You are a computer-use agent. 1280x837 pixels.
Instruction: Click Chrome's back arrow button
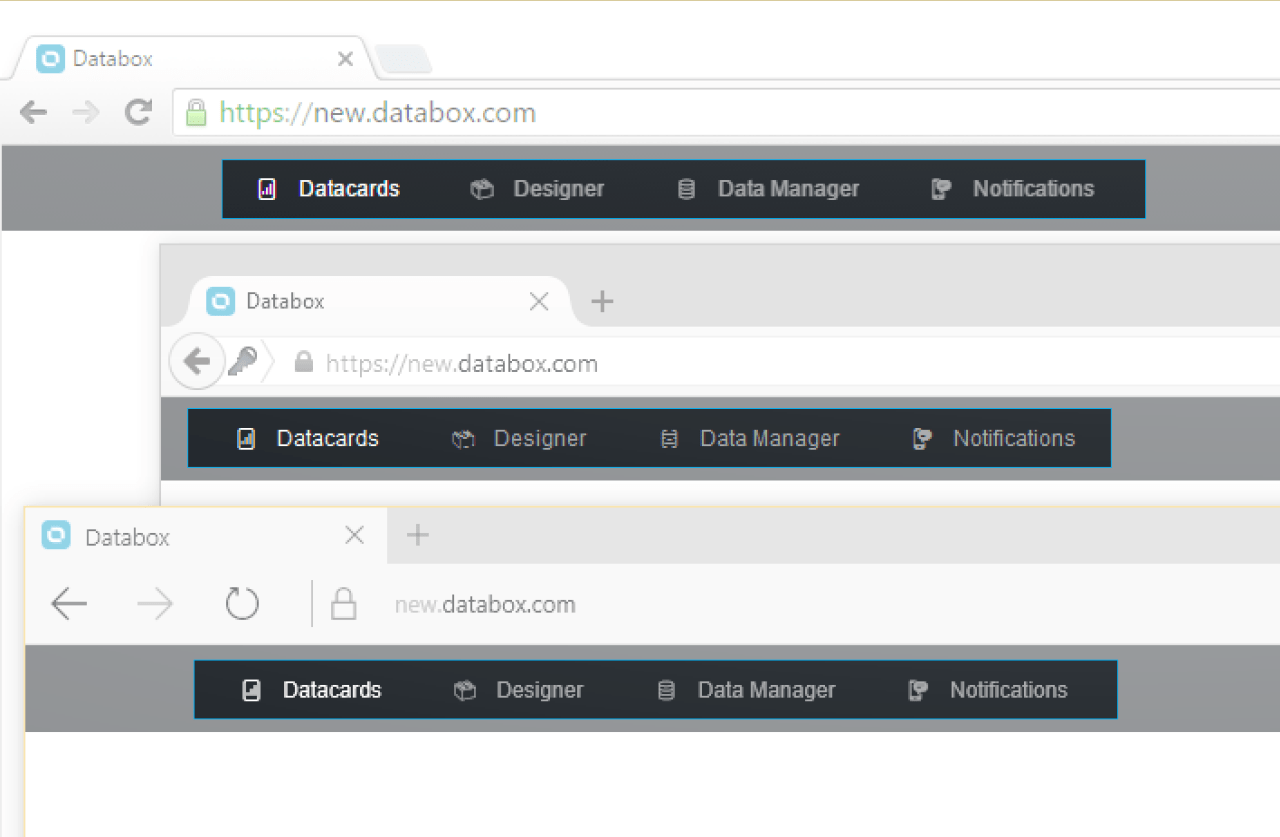tap(33, 112)
